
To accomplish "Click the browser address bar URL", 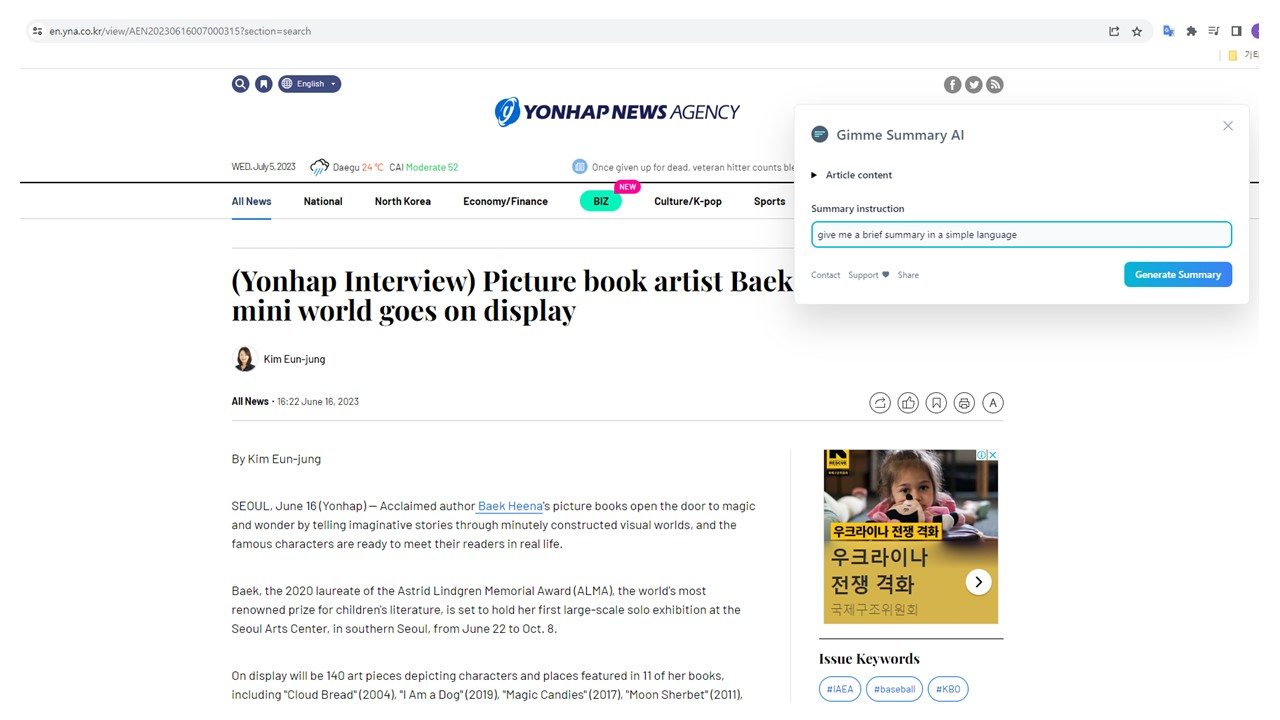I will coord(180,31).
